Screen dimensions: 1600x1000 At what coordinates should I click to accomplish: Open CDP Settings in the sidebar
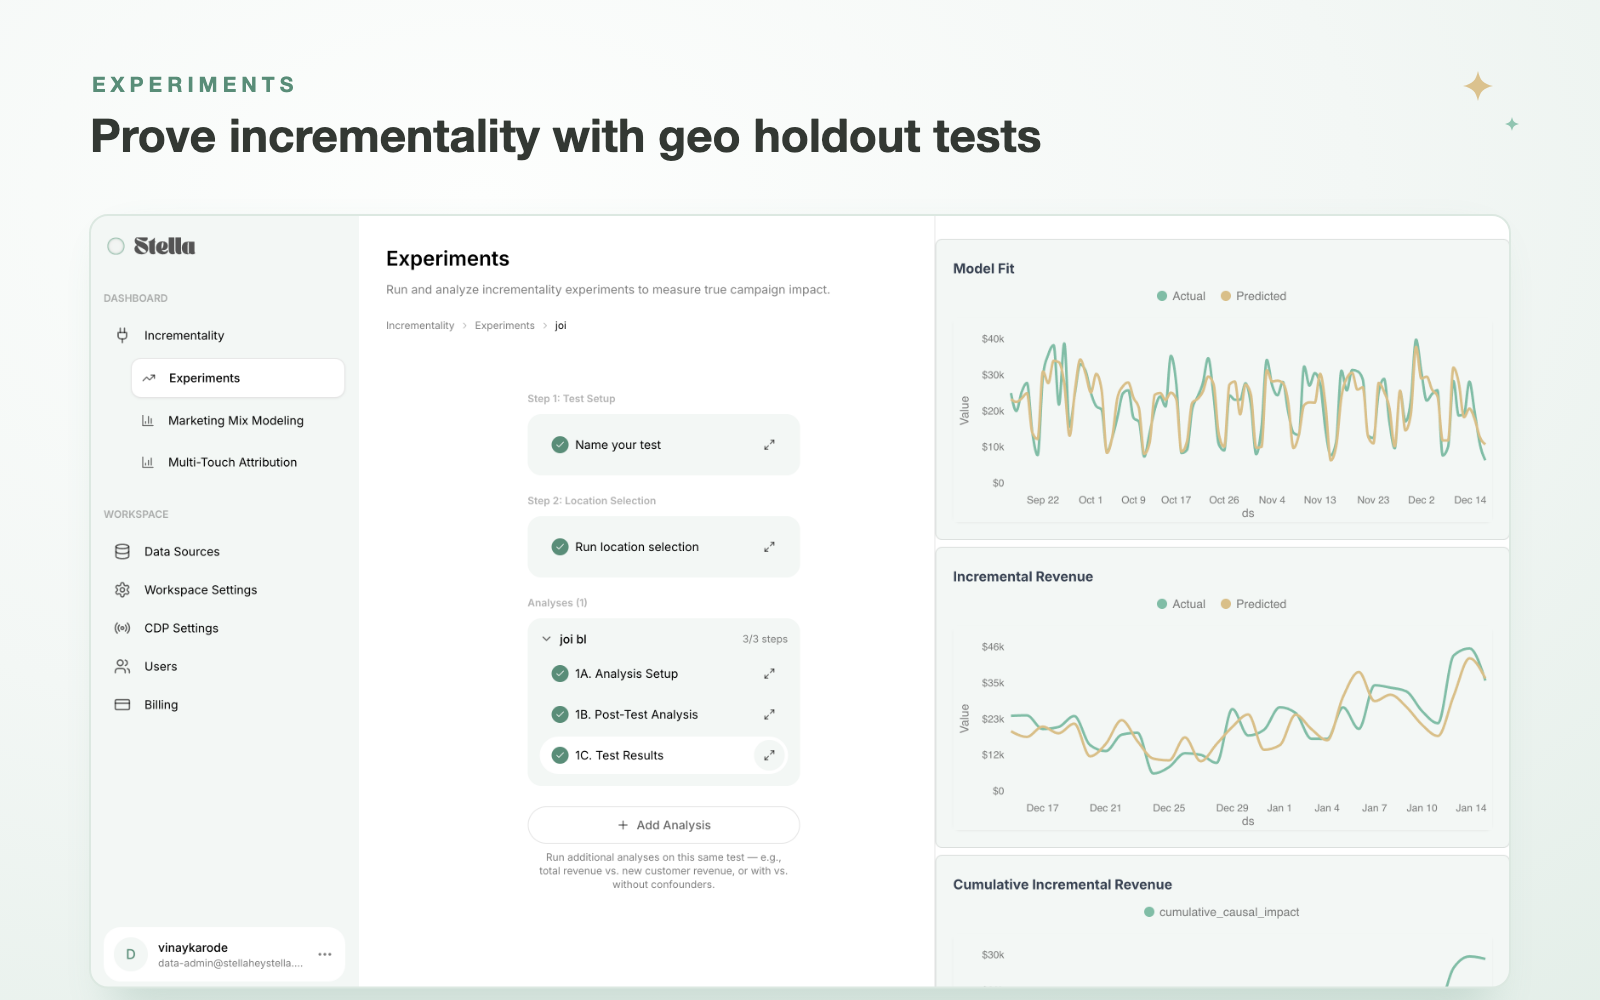tap(224, 628)
